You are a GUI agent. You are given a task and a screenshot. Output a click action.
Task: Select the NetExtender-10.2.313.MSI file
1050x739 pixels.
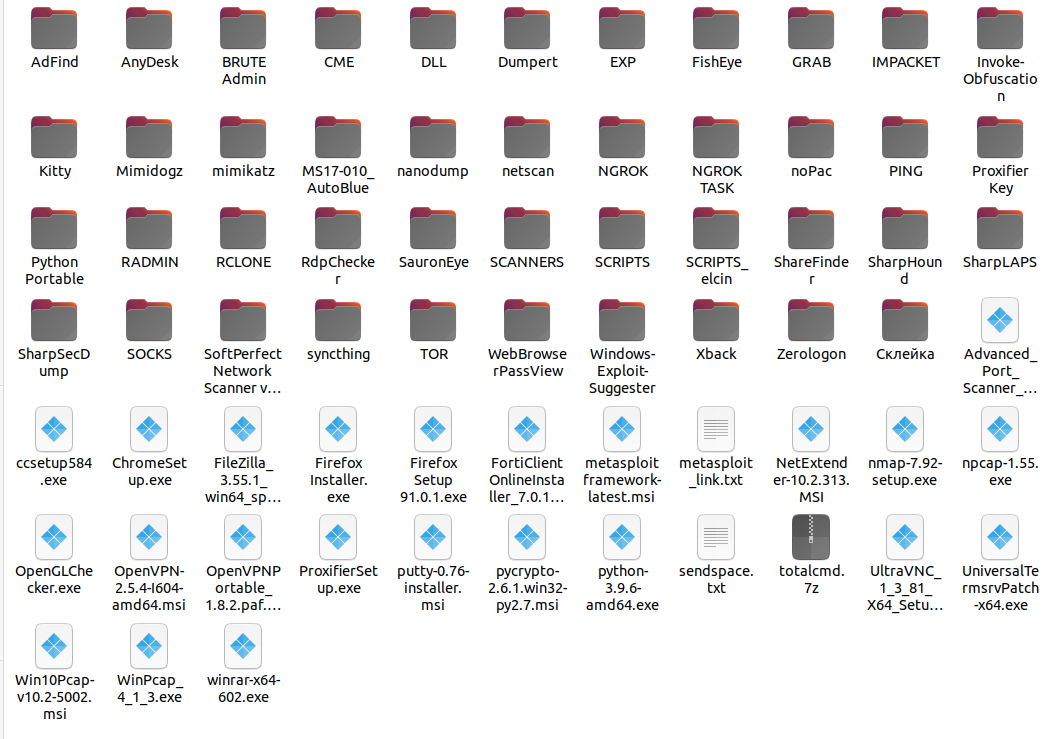pos(811,429)
